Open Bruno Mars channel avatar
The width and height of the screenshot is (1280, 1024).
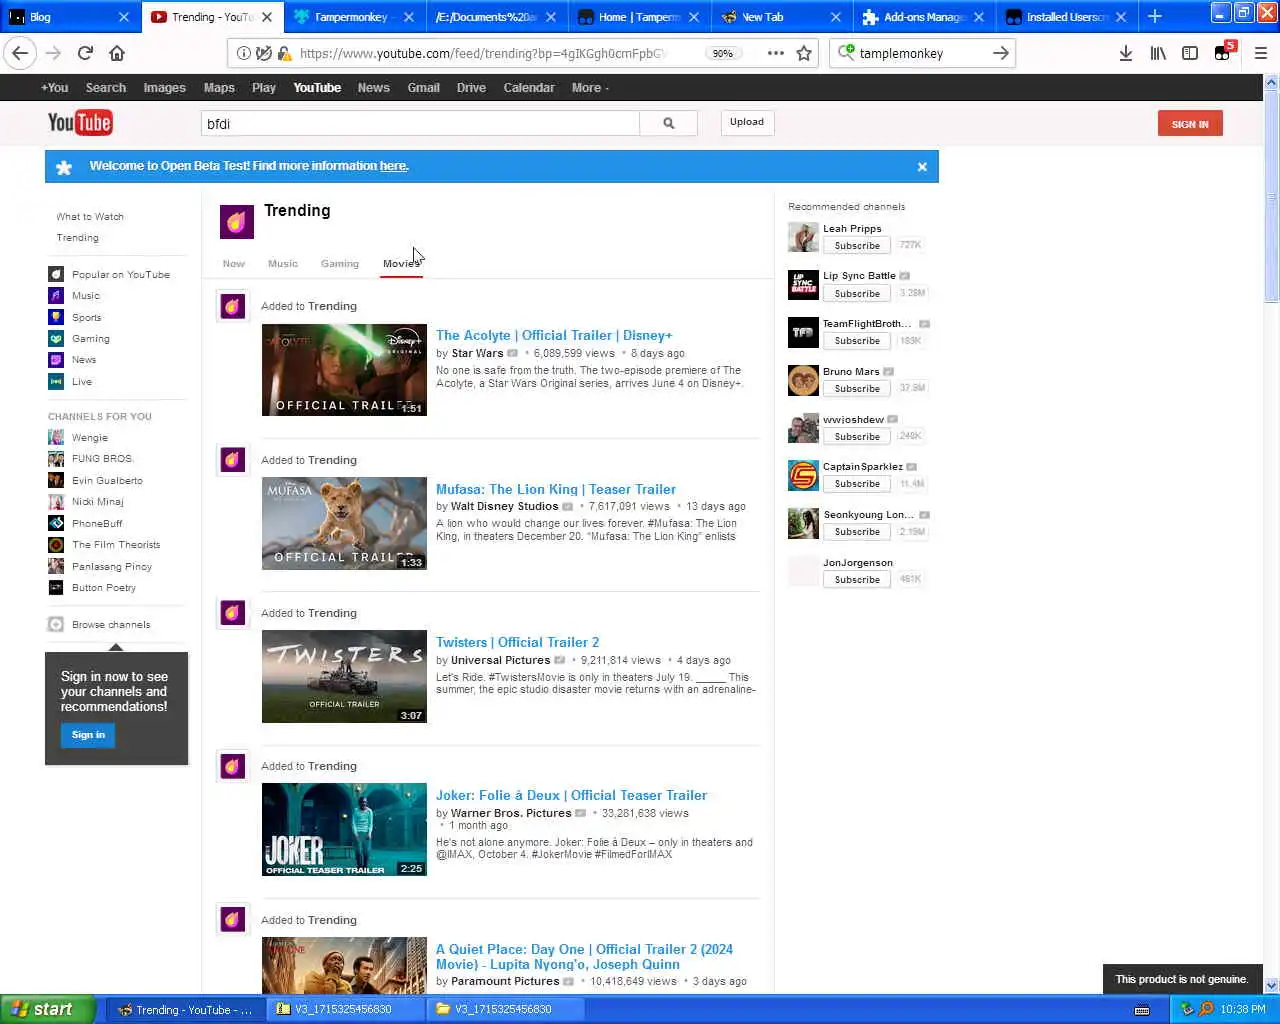[x=803, y=381]
